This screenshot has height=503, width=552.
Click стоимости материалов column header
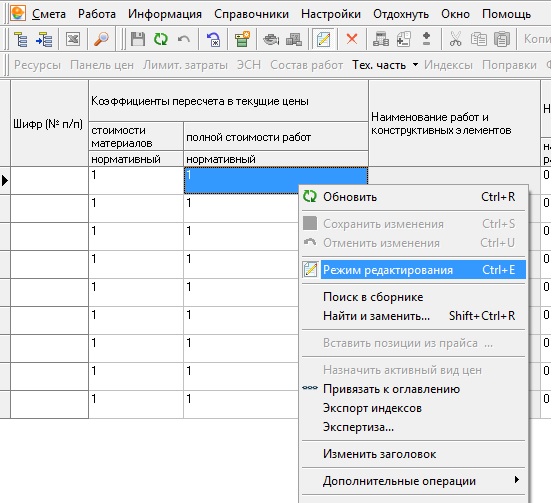tap(136, 137)
